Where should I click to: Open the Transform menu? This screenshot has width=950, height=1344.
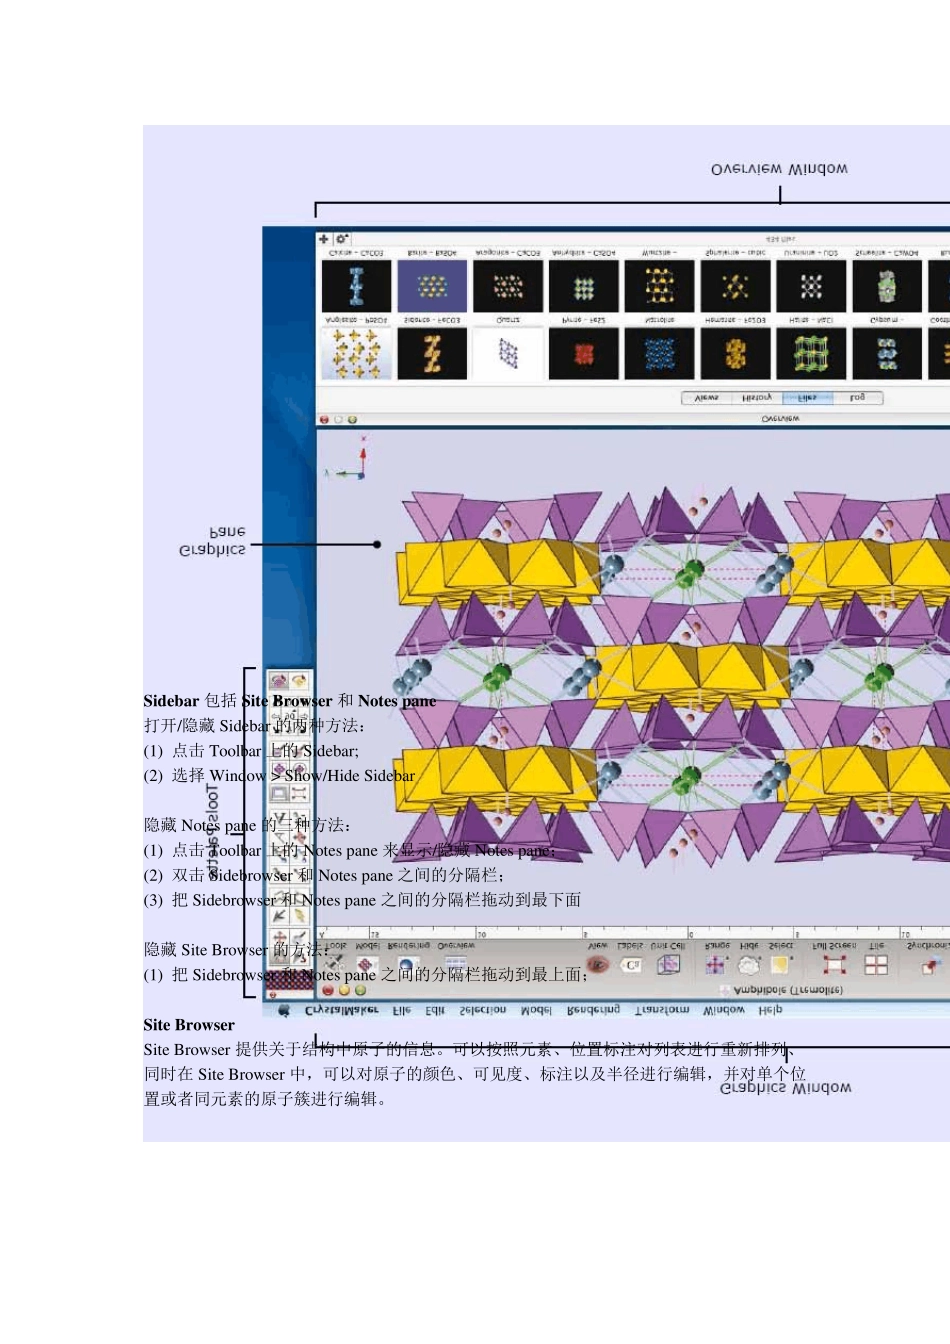click(661, 1010)
